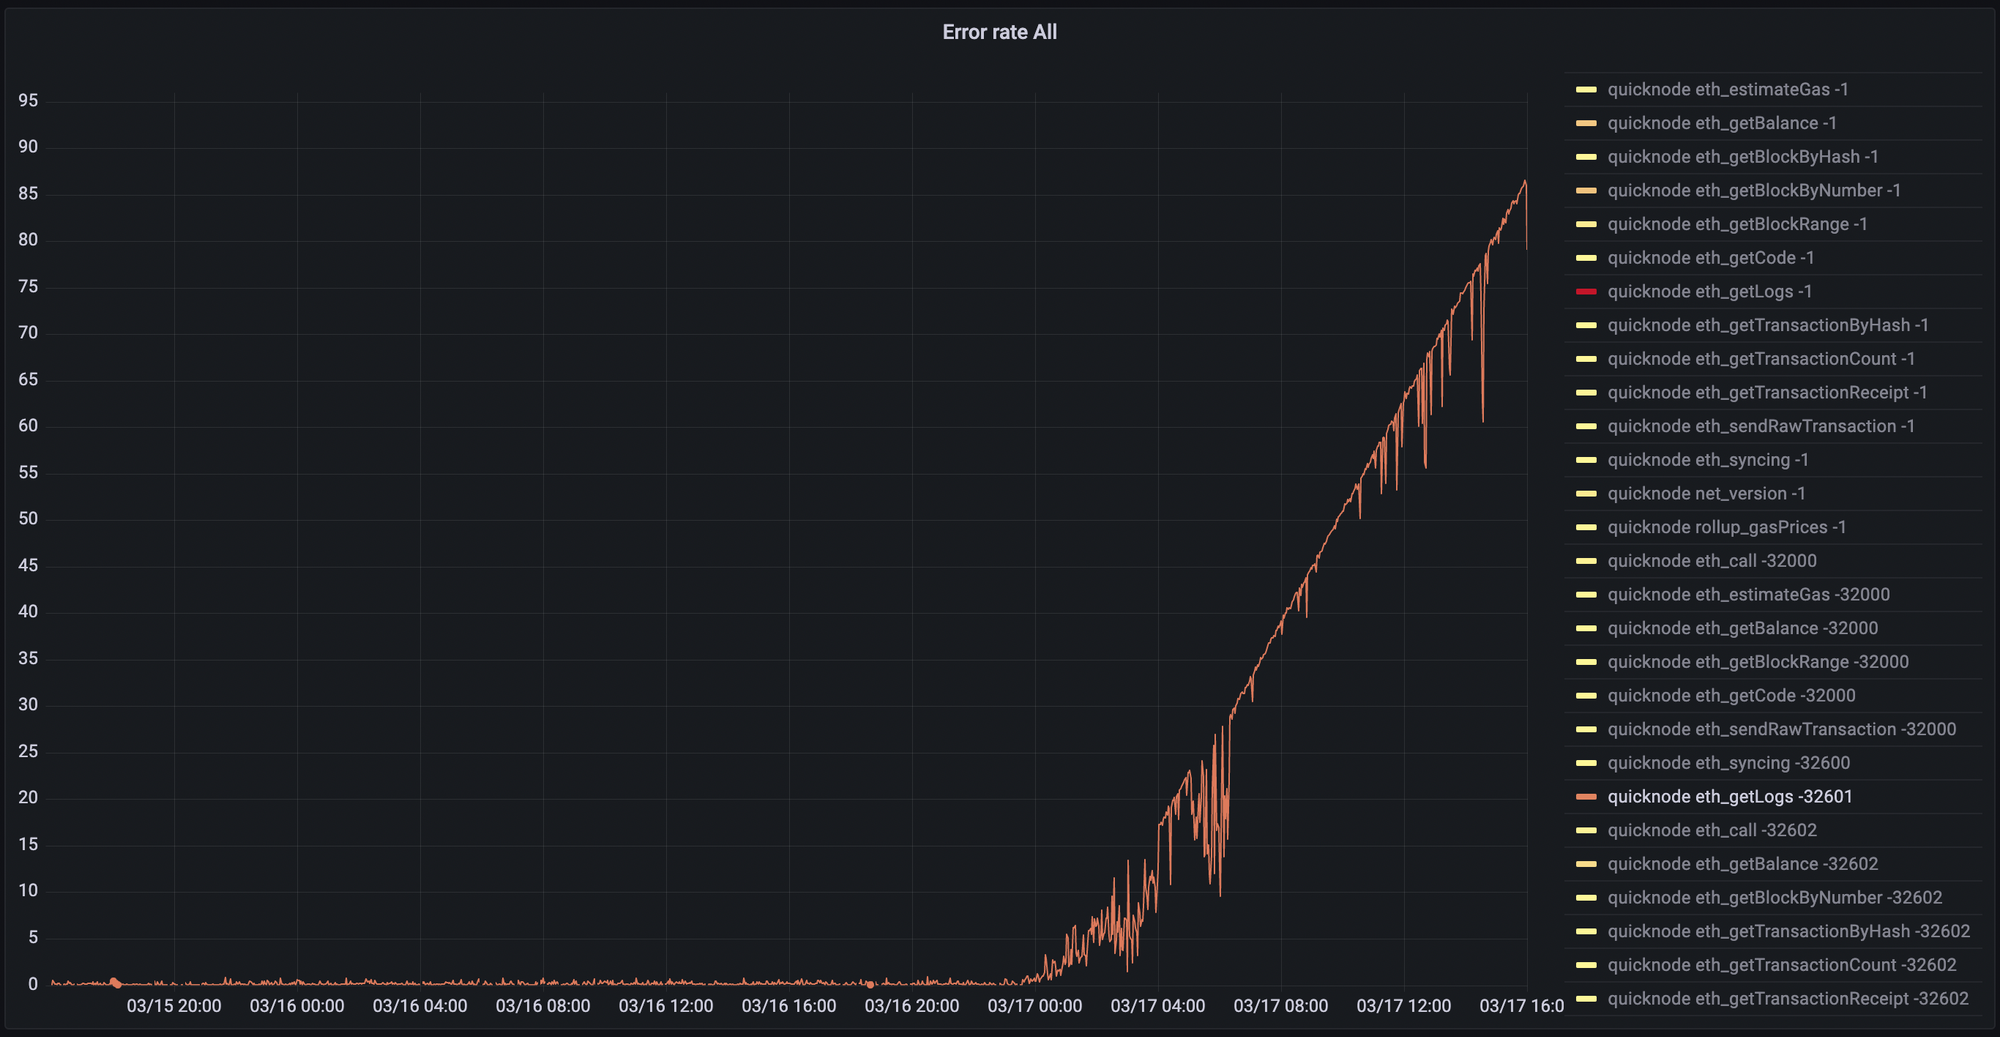Image resolution: width=2000 pixels, height=1037 pixels.
Task: Select legend series quicknode eth_getBalance -32602
Action: (1742, 864)
